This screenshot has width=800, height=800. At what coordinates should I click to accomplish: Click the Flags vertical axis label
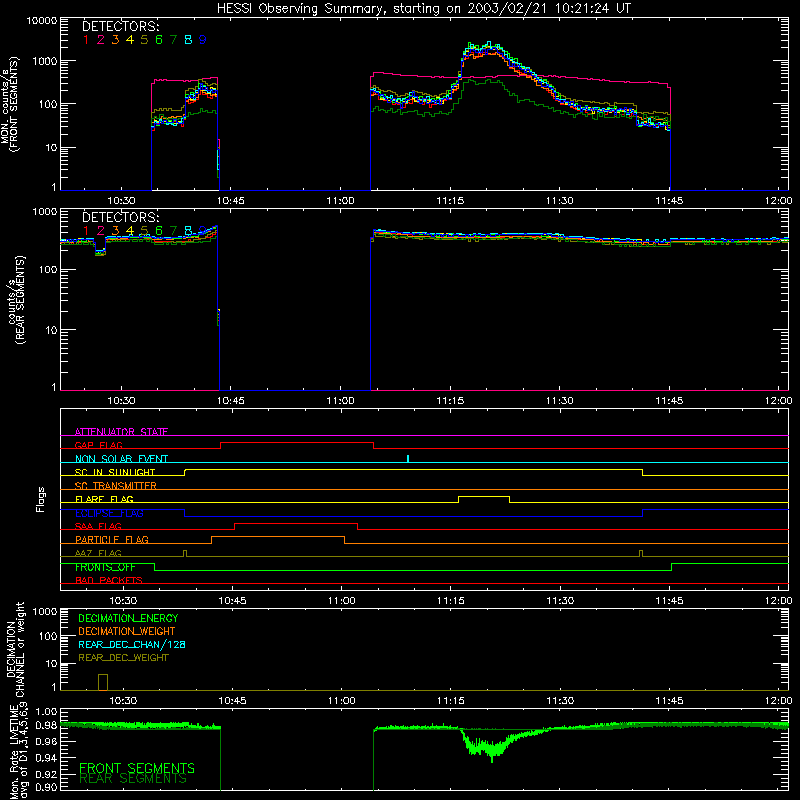pos(40,499)
